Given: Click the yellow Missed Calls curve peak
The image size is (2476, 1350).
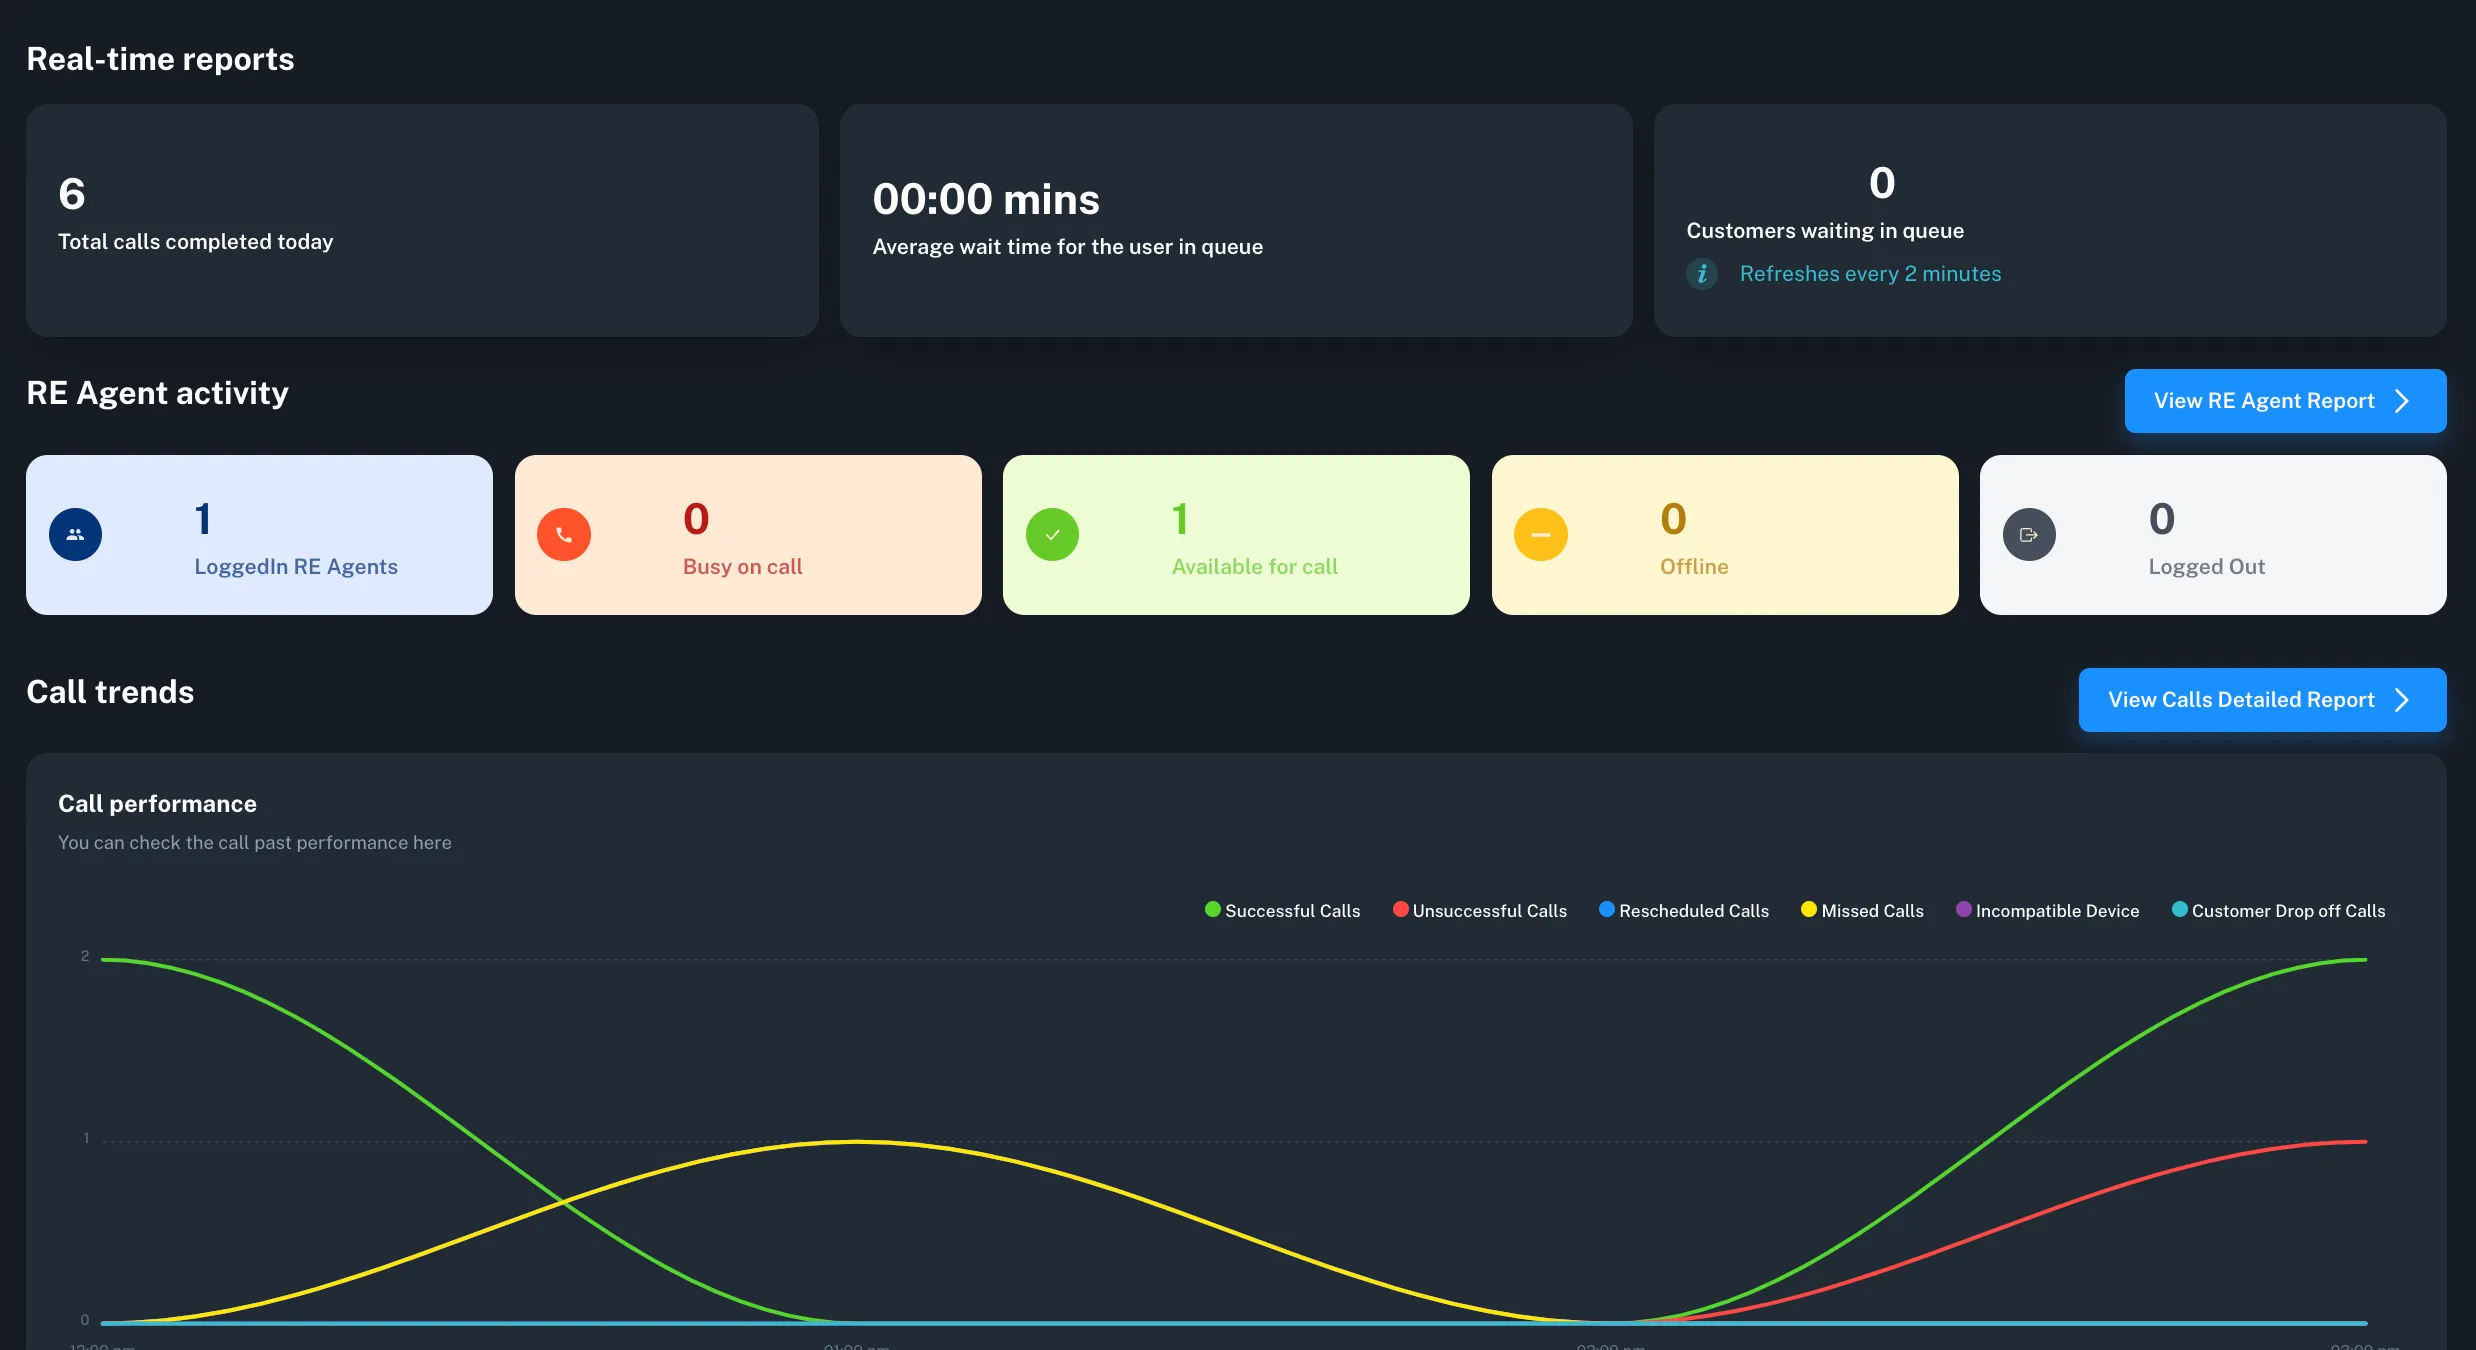Looking at the screenshot, I should [856, 1141].
